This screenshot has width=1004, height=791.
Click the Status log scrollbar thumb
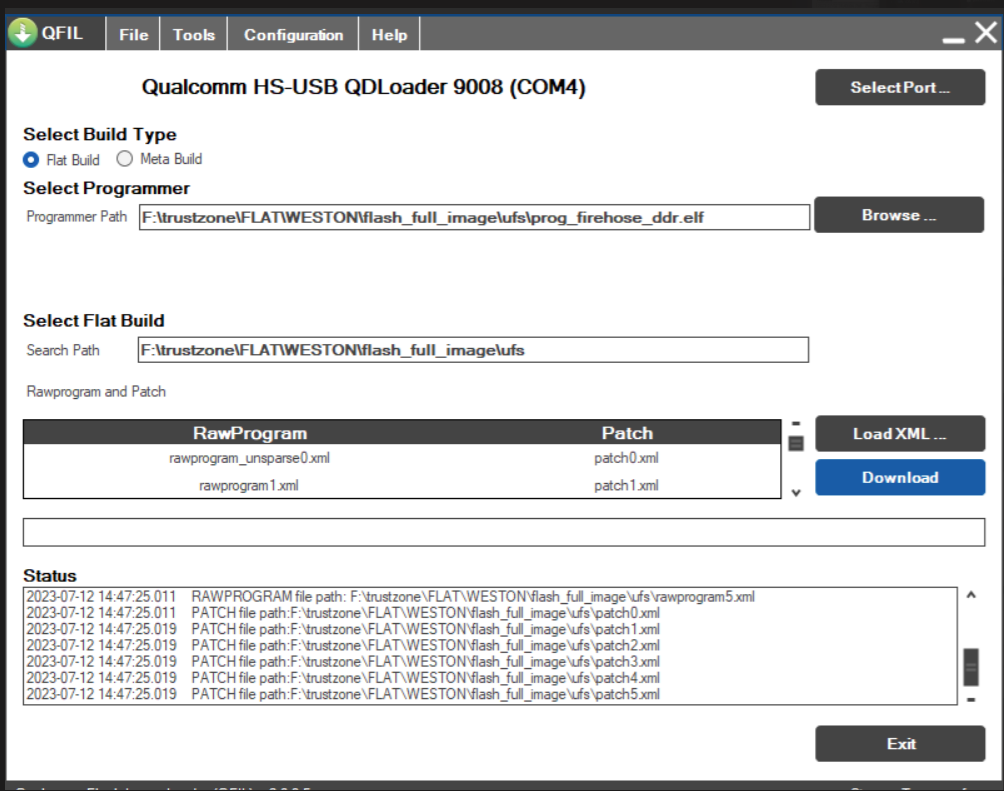point(971,667)
